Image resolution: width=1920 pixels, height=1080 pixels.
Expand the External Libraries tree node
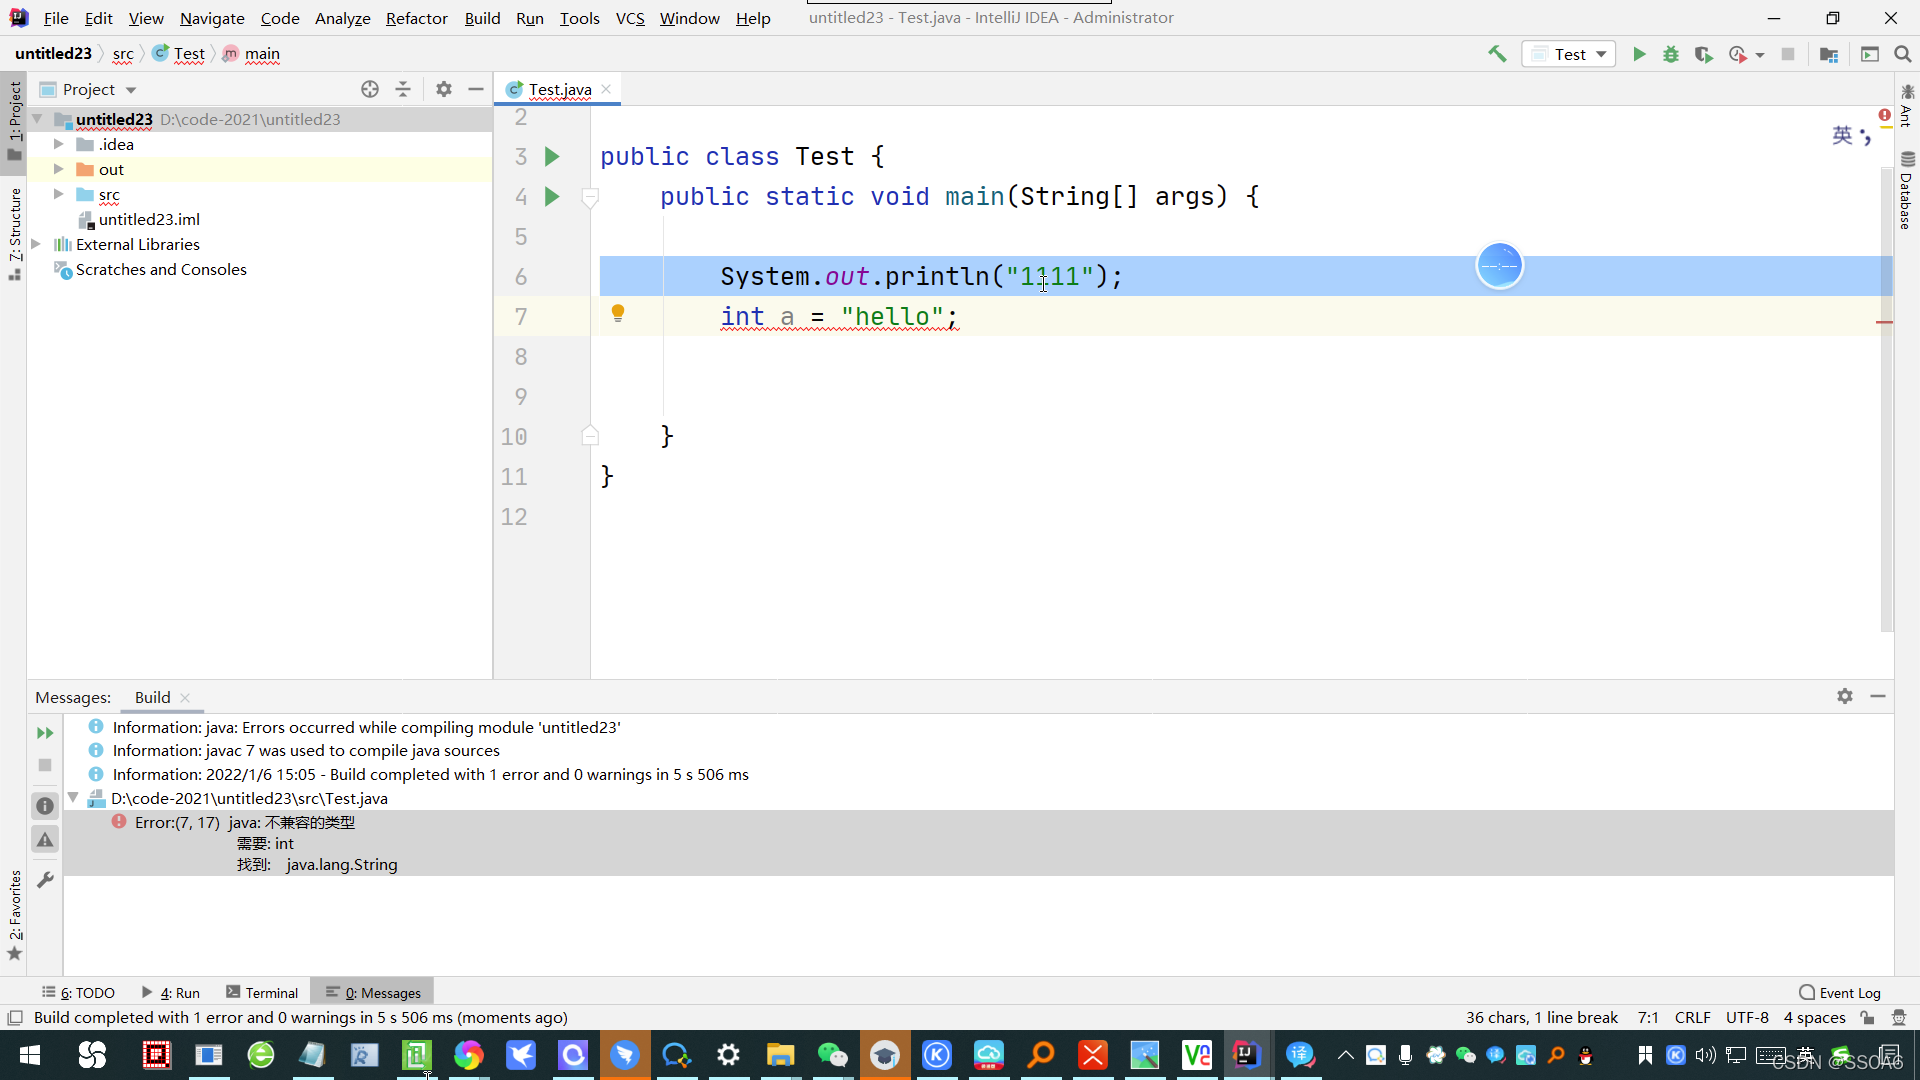(38, 244)
